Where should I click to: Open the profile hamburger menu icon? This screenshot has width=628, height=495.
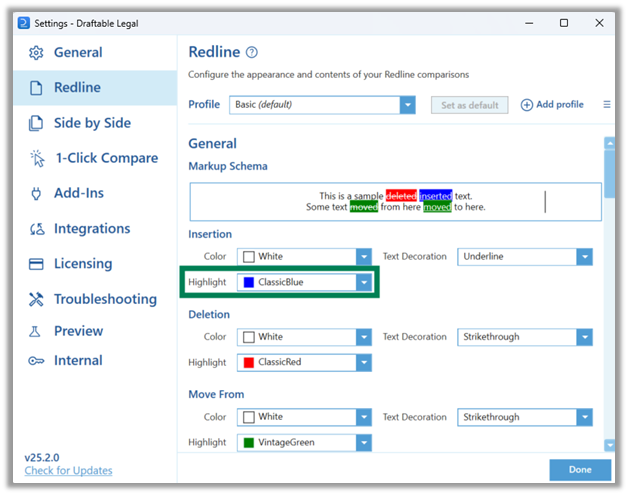point(607,105)
